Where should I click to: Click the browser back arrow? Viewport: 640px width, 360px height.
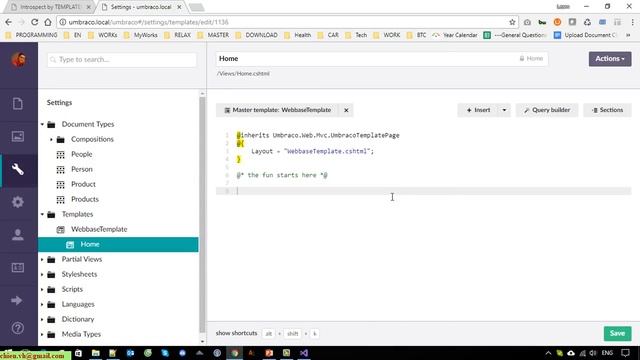tap(9, 22)
